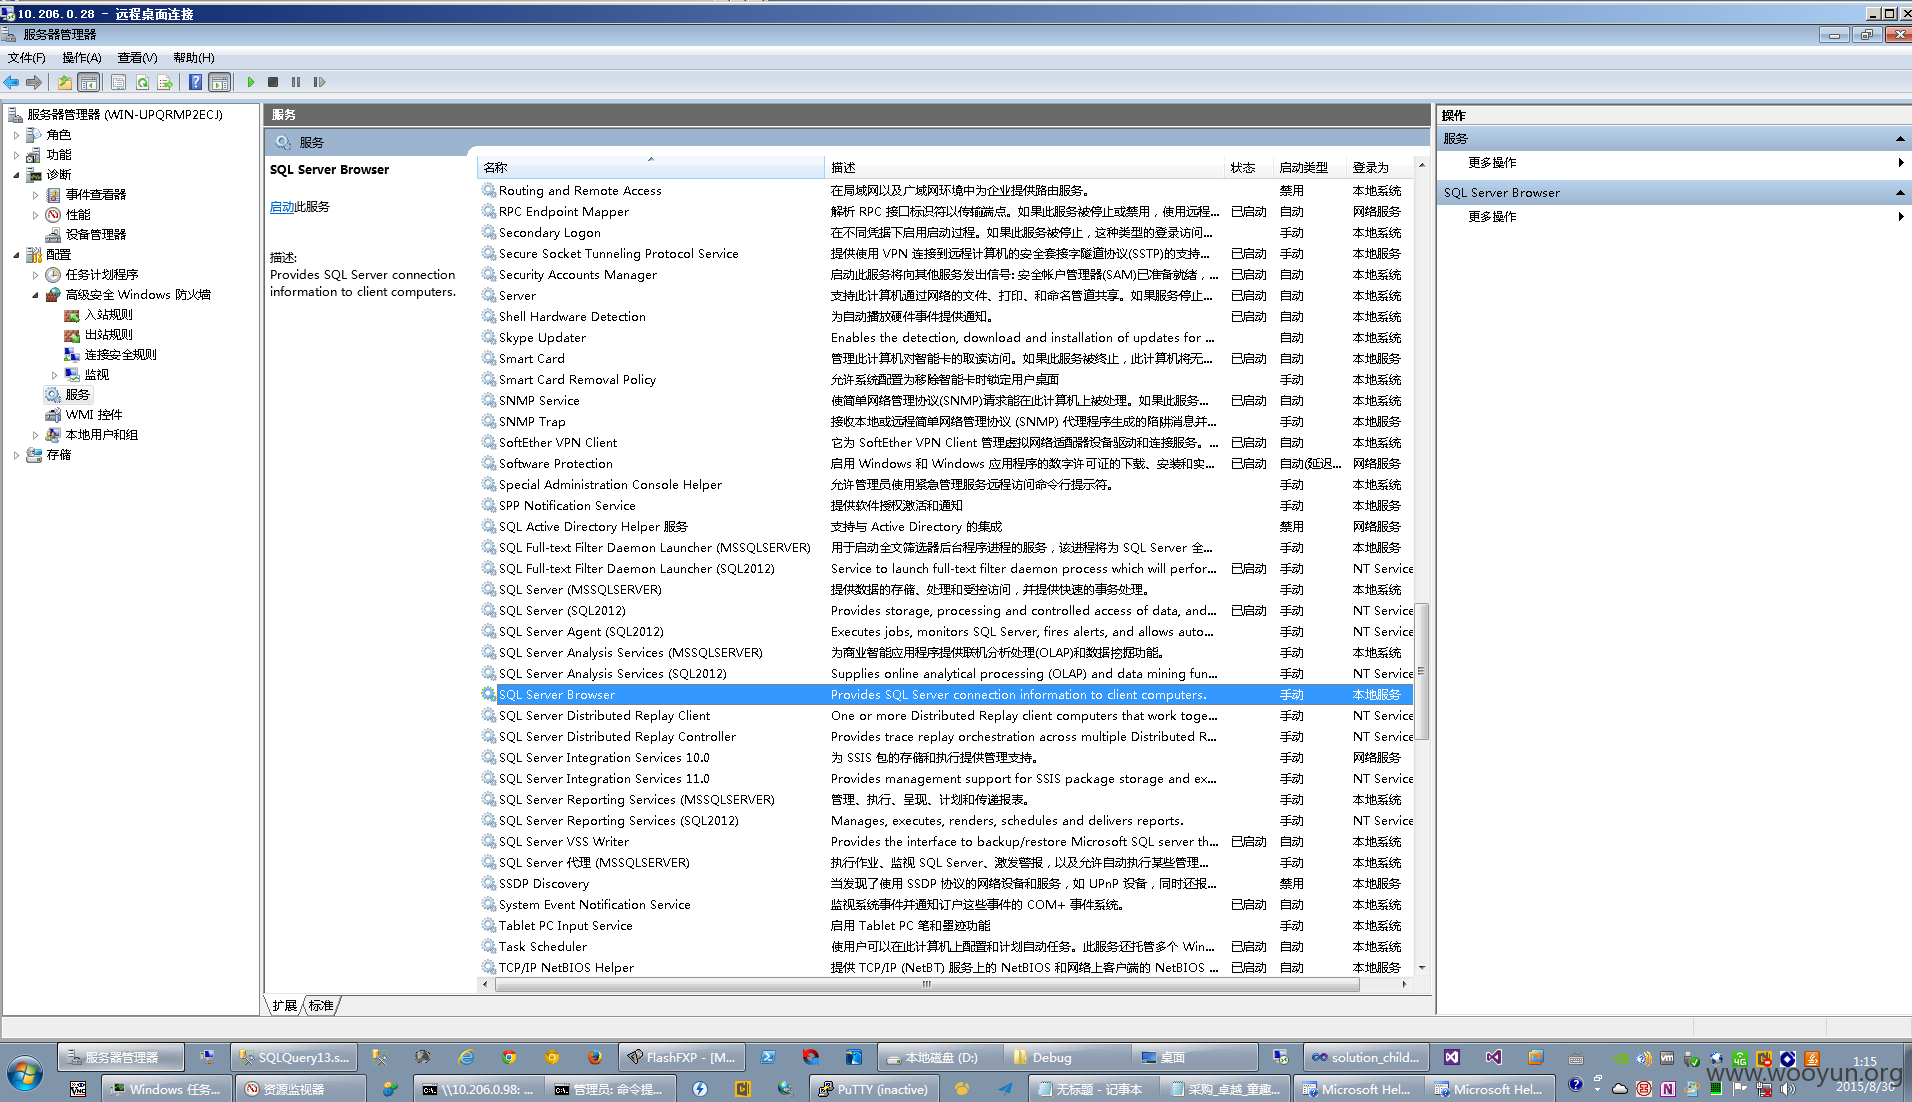Open Firefox from the taskbar
Image resolution: width=1912 pixels, height=1102 pixels.
coord(594,1057)
